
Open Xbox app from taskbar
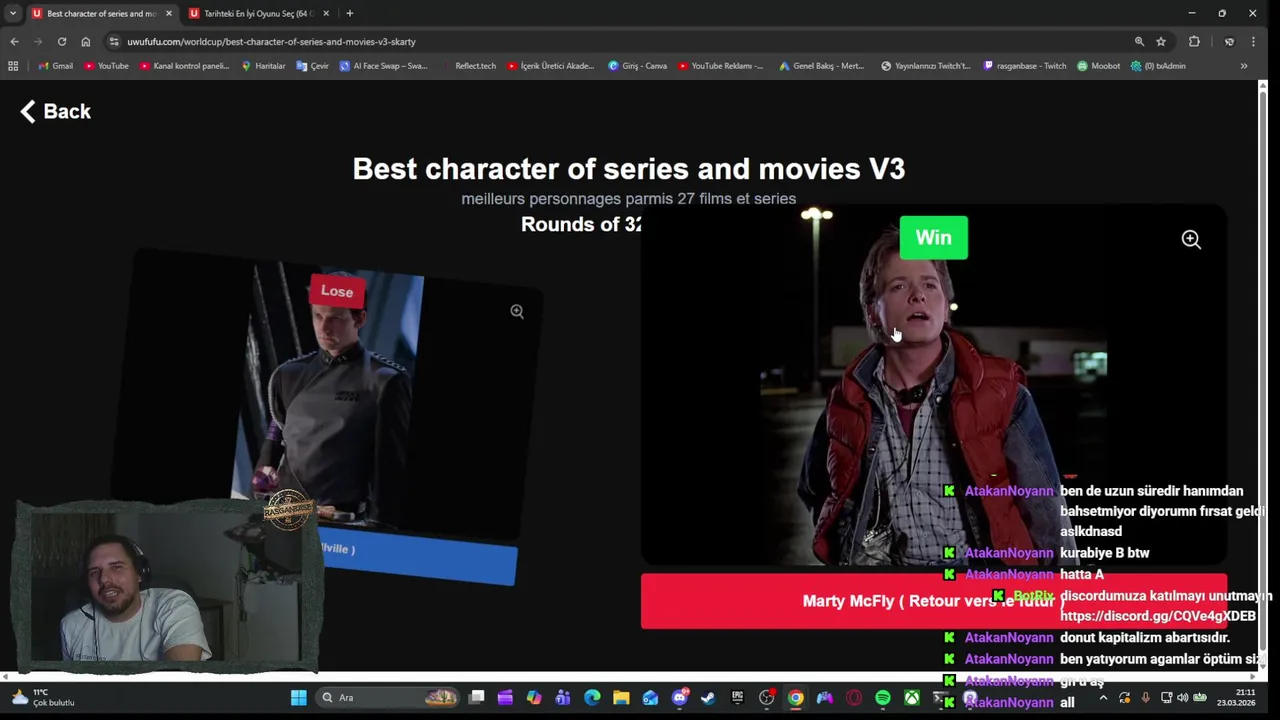[x=911, y=698]
